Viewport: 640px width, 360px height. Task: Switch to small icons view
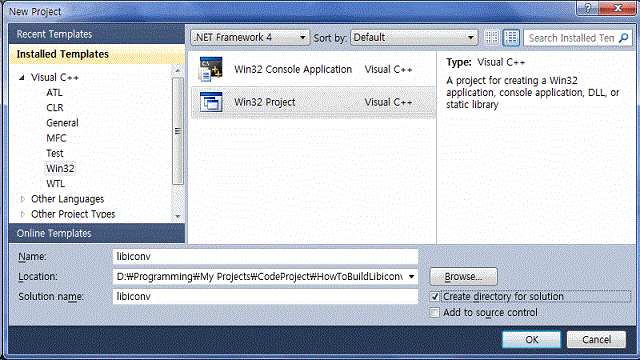pyautogui.click(x=491, y=38)
